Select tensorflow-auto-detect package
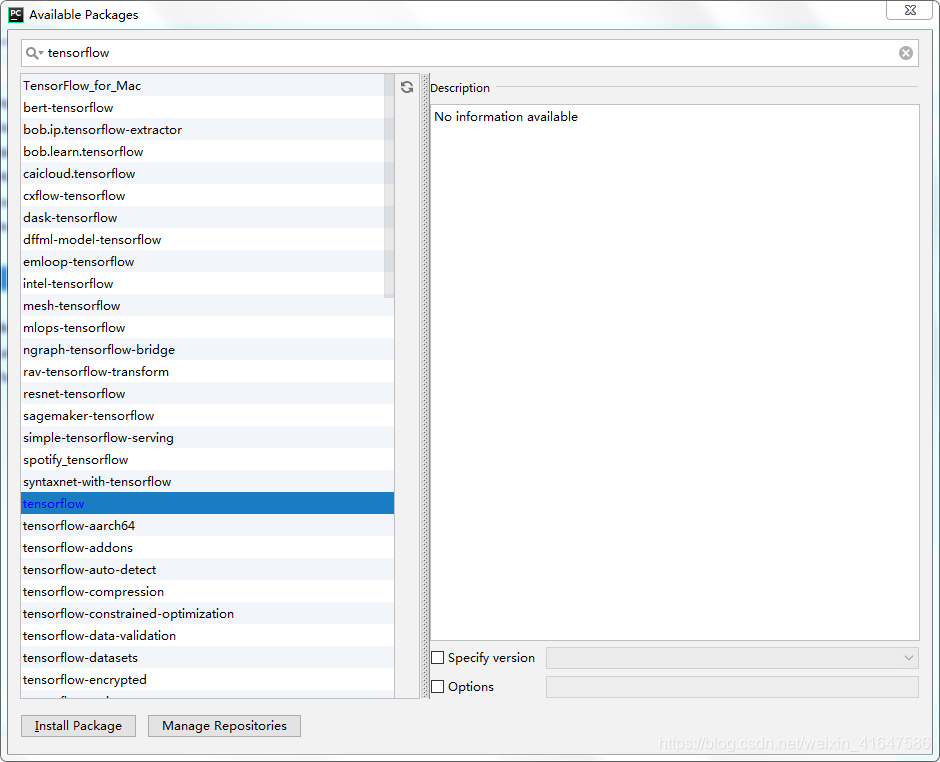Screen dimensions: 940x762 pos(207,569)
